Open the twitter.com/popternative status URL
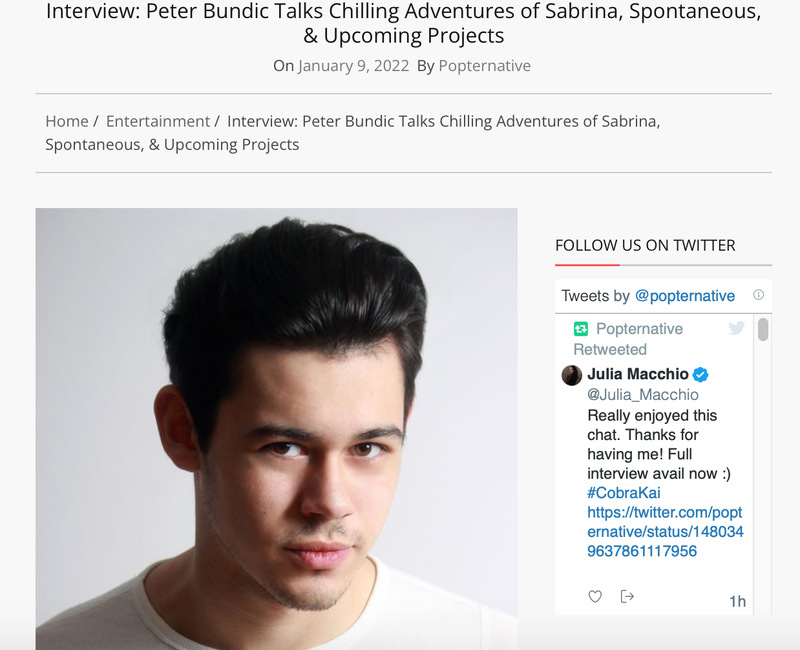This screenshot has width=800, height=650. point(665,532)
